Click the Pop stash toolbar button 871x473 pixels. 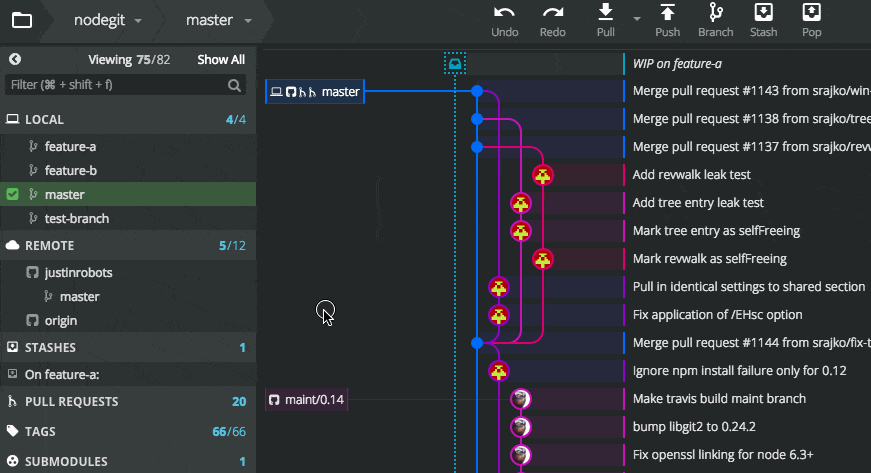[812, 21]
